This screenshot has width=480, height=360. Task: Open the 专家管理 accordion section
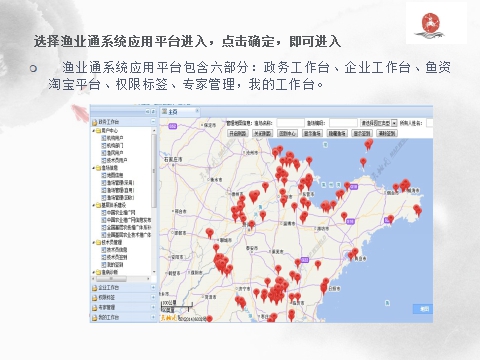123,307
